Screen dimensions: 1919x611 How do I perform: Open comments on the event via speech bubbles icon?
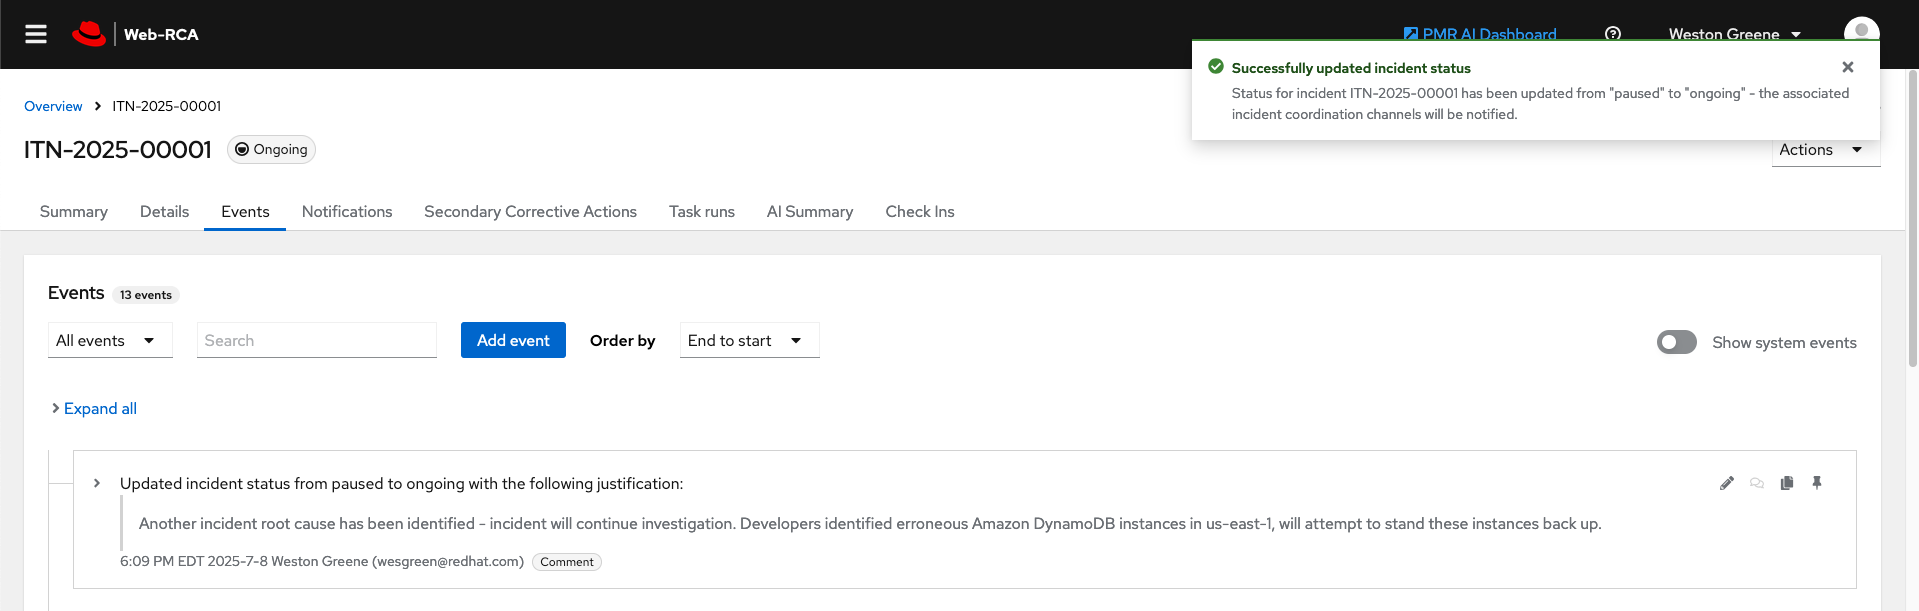1757,483
